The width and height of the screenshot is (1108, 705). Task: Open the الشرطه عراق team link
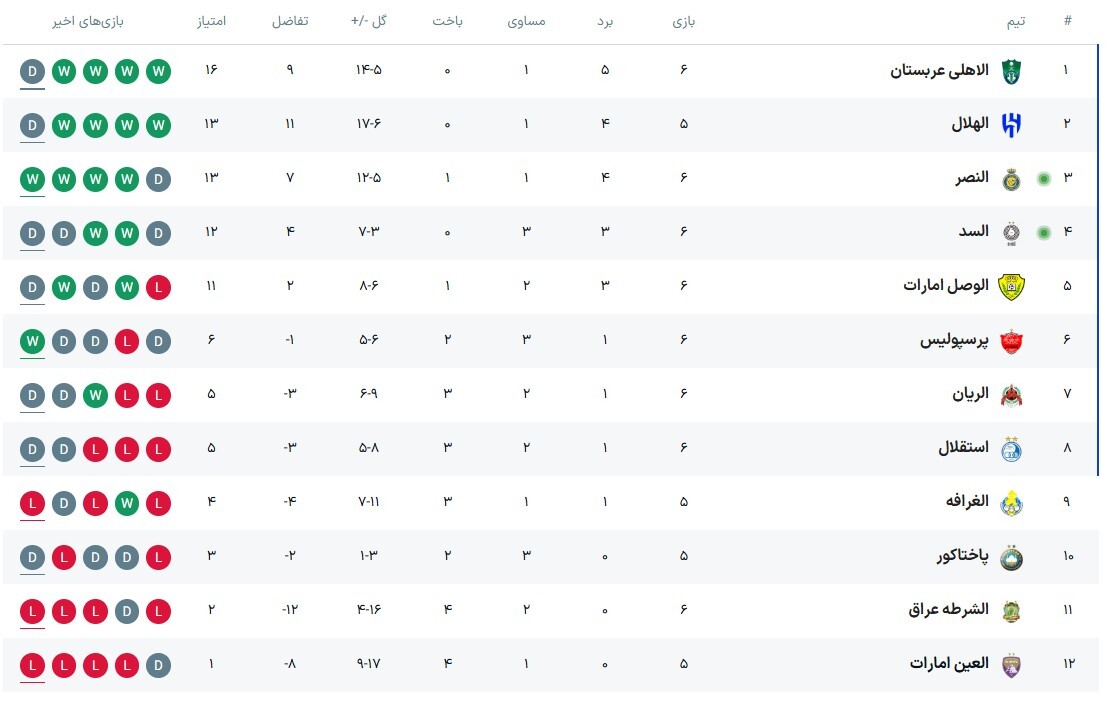pos(948,609)
